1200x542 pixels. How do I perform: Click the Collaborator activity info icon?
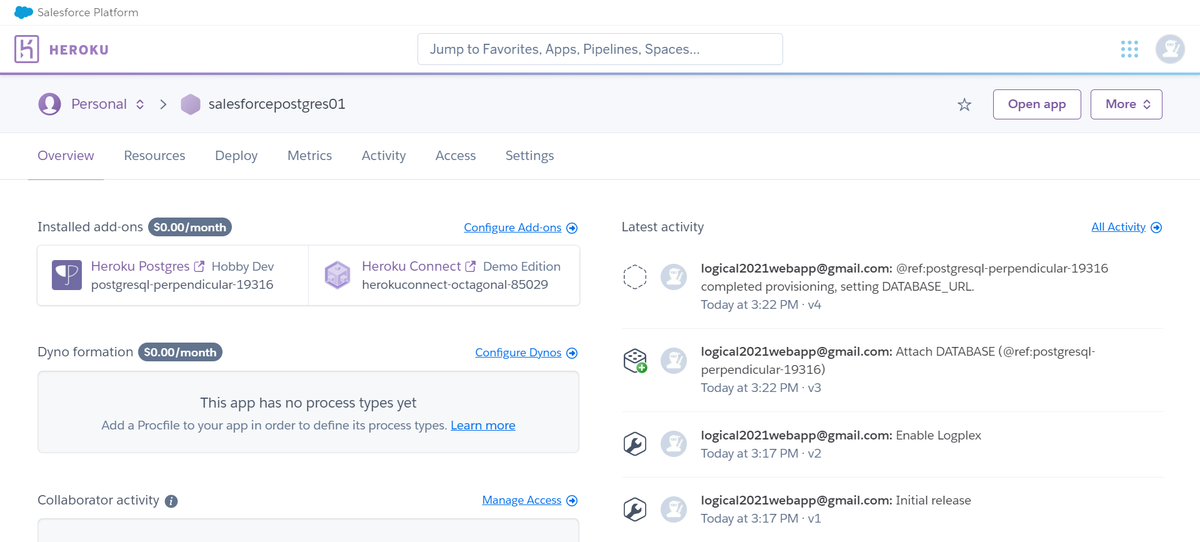coord(171,501)
